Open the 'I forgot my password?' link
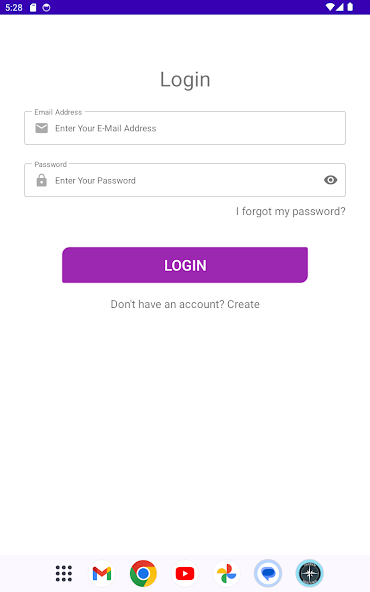 (x=290, y=211)
